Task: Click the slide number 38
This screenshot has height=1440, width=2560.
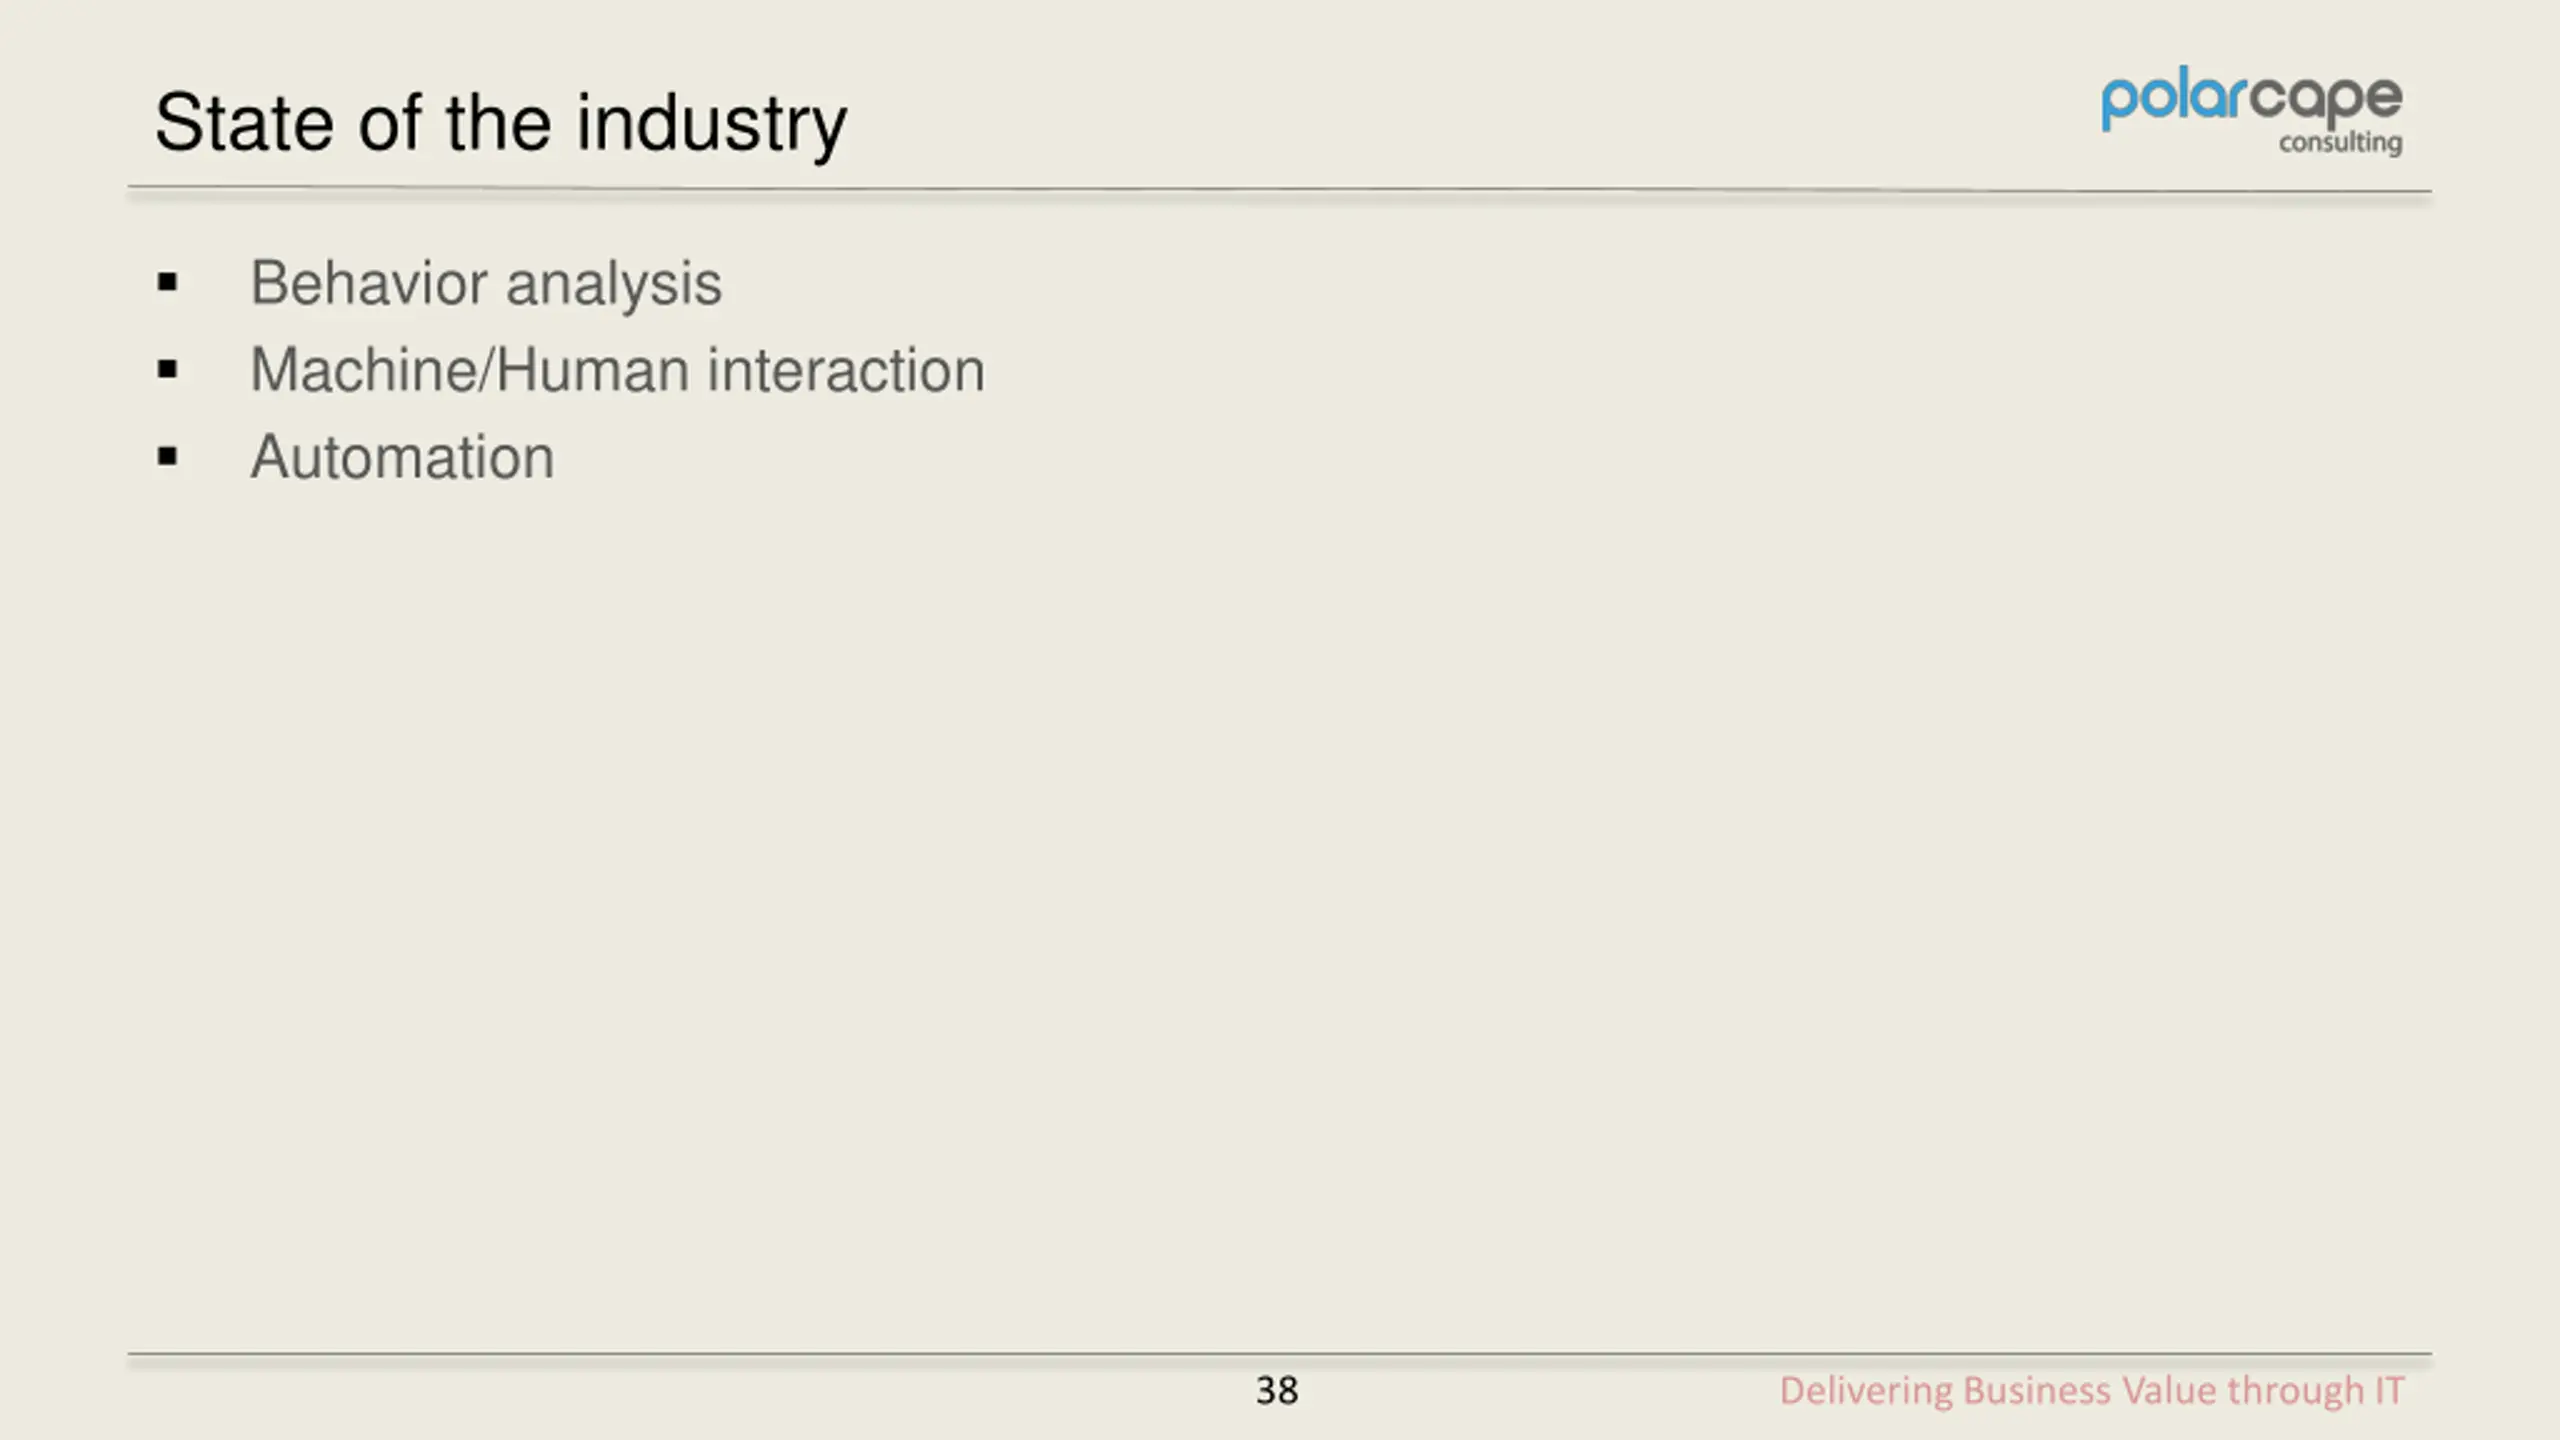Action: [1277, 1391]
